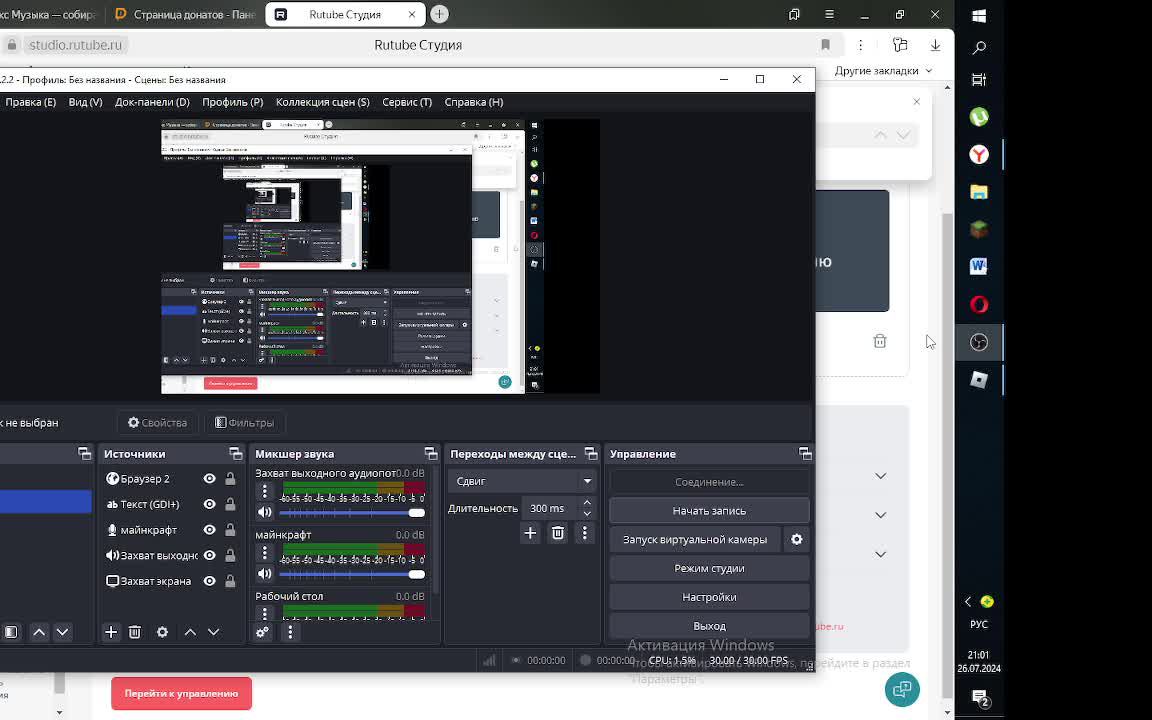1152x720 pixels.
Task: Open the Правка (E) menu
Action: pyautogui.click(x=30, y=102)
